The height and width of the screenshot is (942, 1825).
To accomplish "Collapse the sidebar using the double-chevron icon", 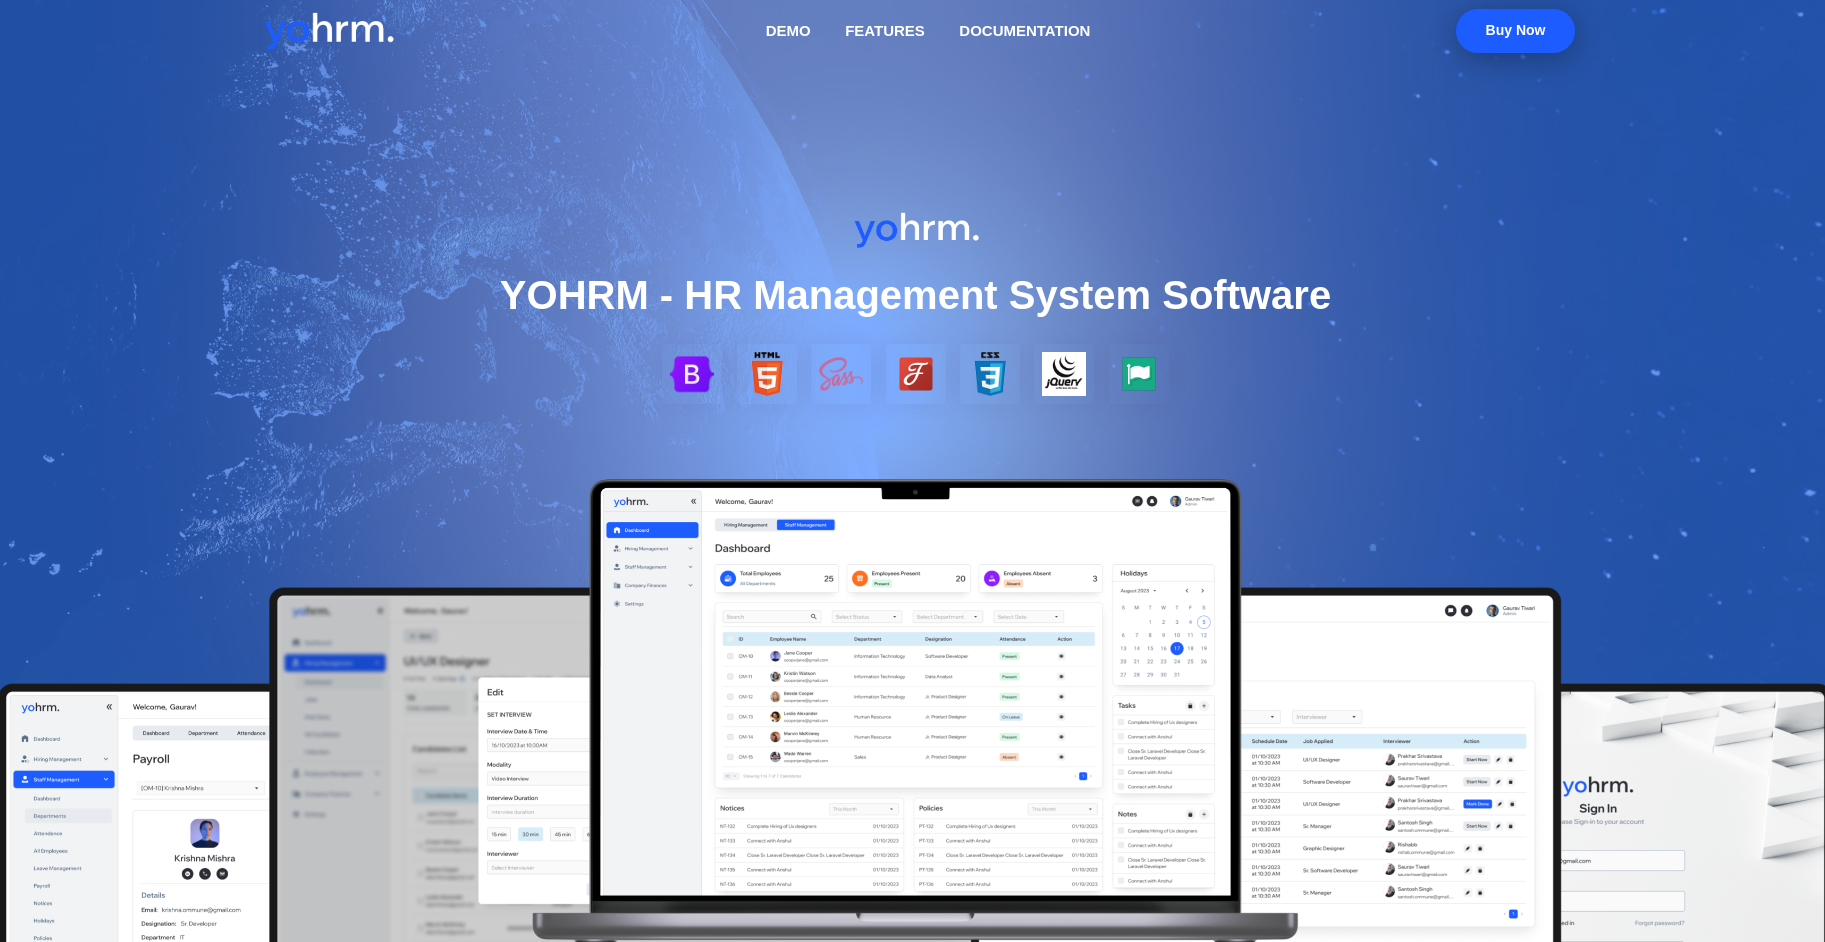I will point(693,501).
